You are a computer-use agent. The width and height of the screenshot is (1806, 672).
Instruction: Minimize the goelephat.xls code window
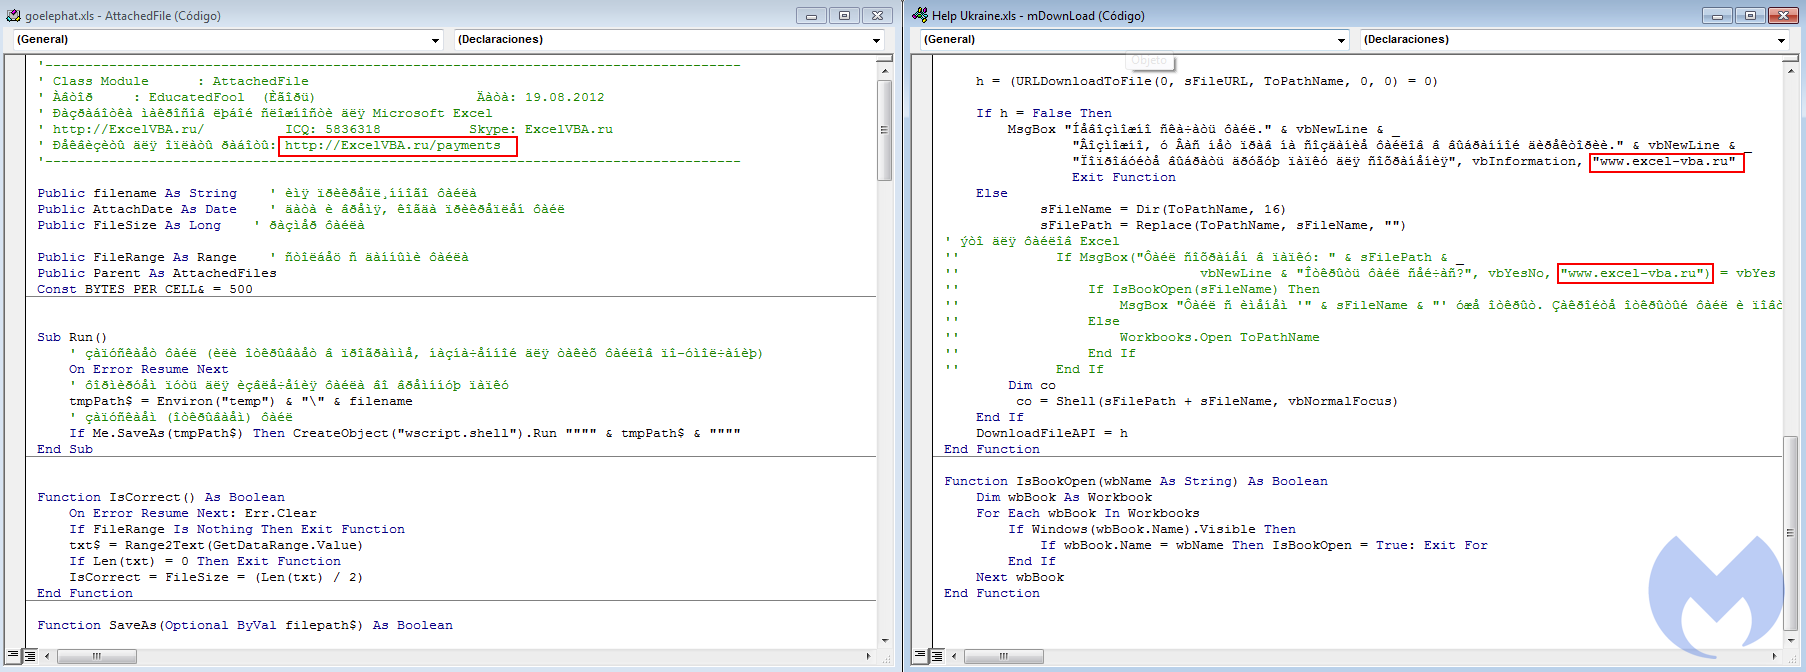(x=811, y=15)
